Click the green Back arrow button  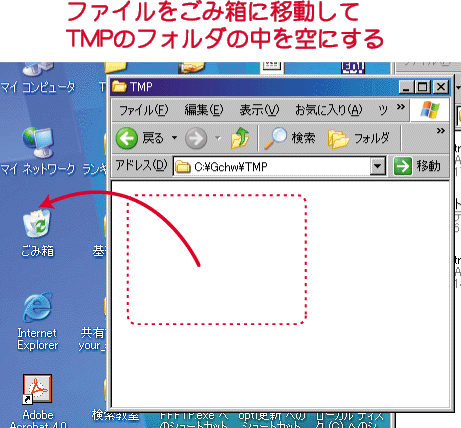point(126,138)
